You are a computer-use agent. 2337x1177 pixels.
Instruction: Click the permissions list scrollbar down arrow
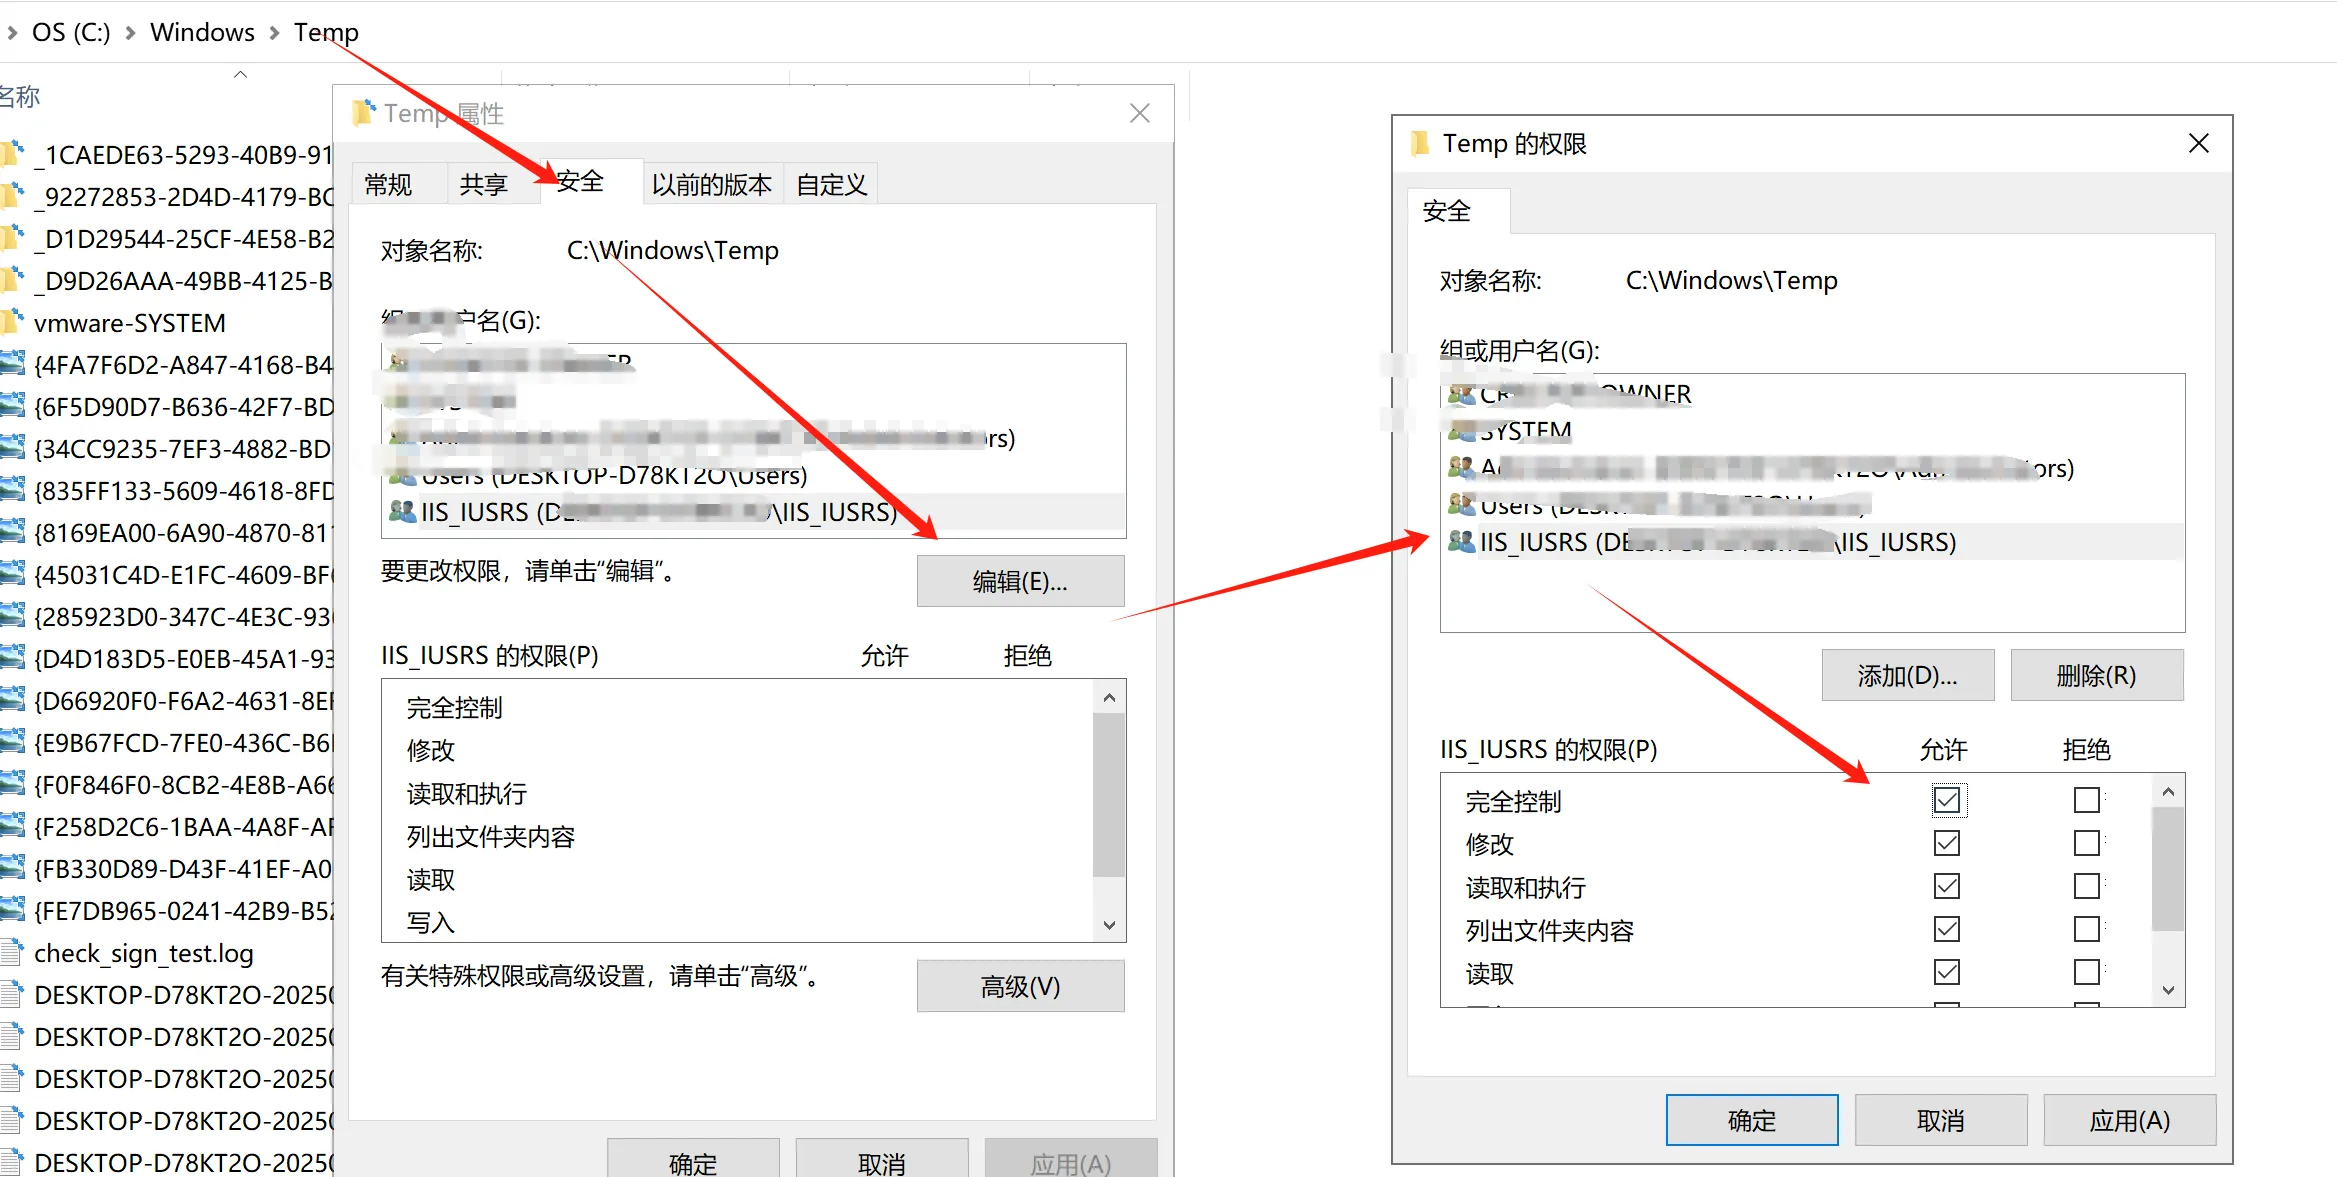click(2167, 990)
